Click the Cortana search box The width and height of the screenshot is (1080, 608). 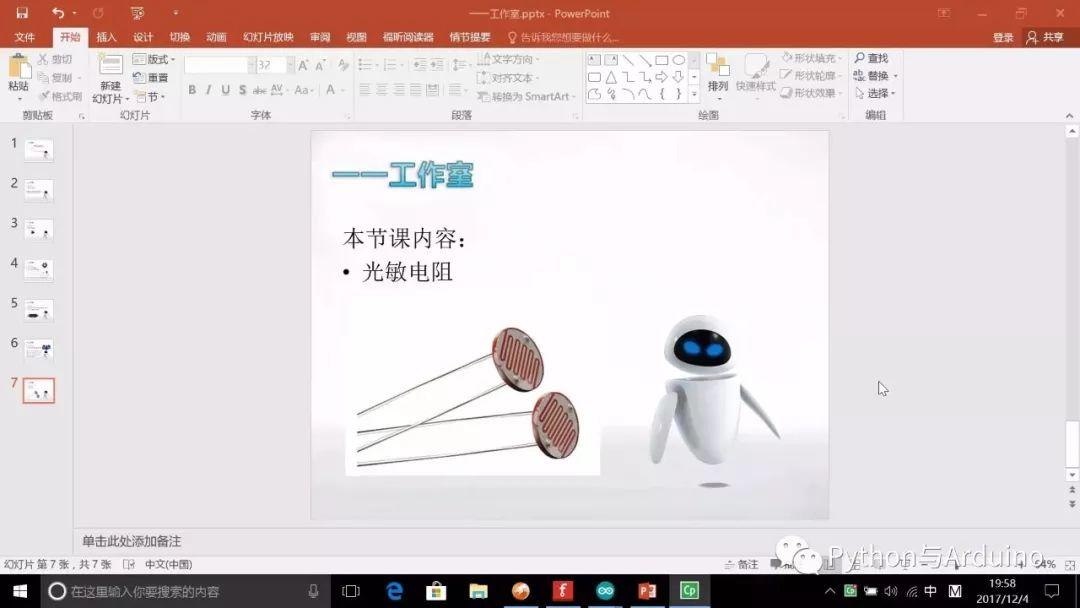click(186, 591)
